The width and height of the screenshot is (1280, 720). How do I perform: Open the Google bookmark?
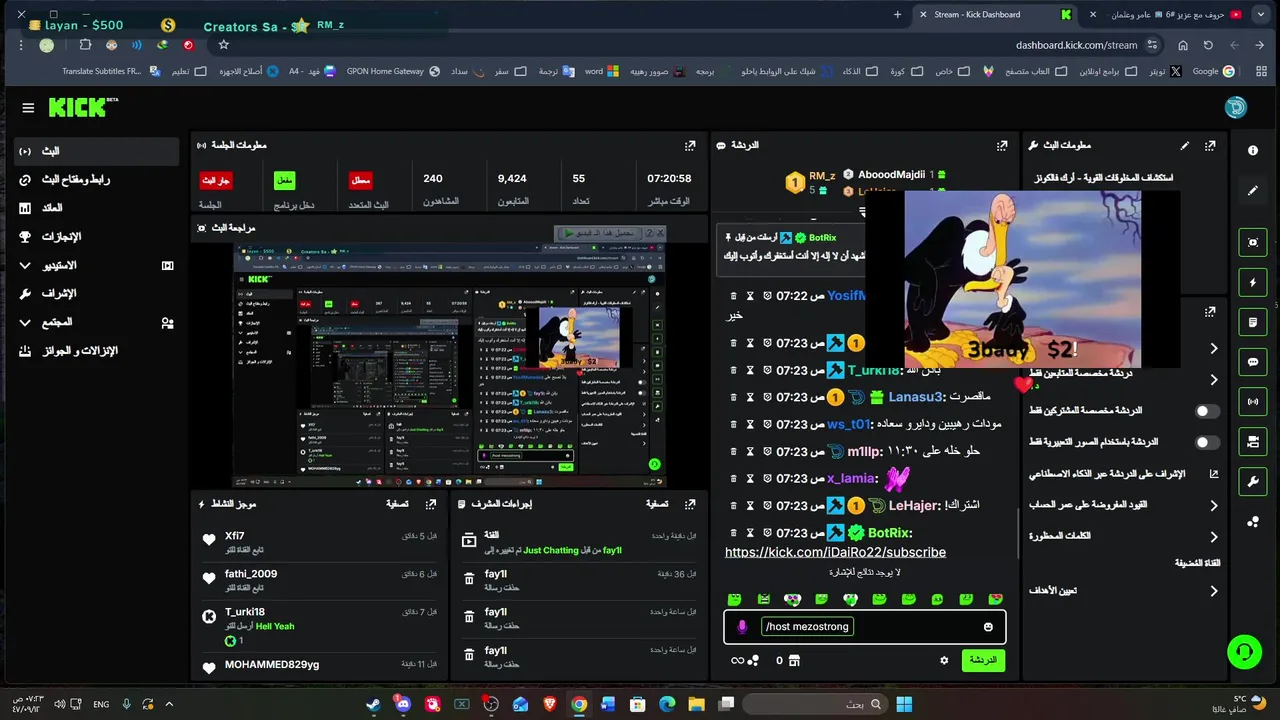1214,71
